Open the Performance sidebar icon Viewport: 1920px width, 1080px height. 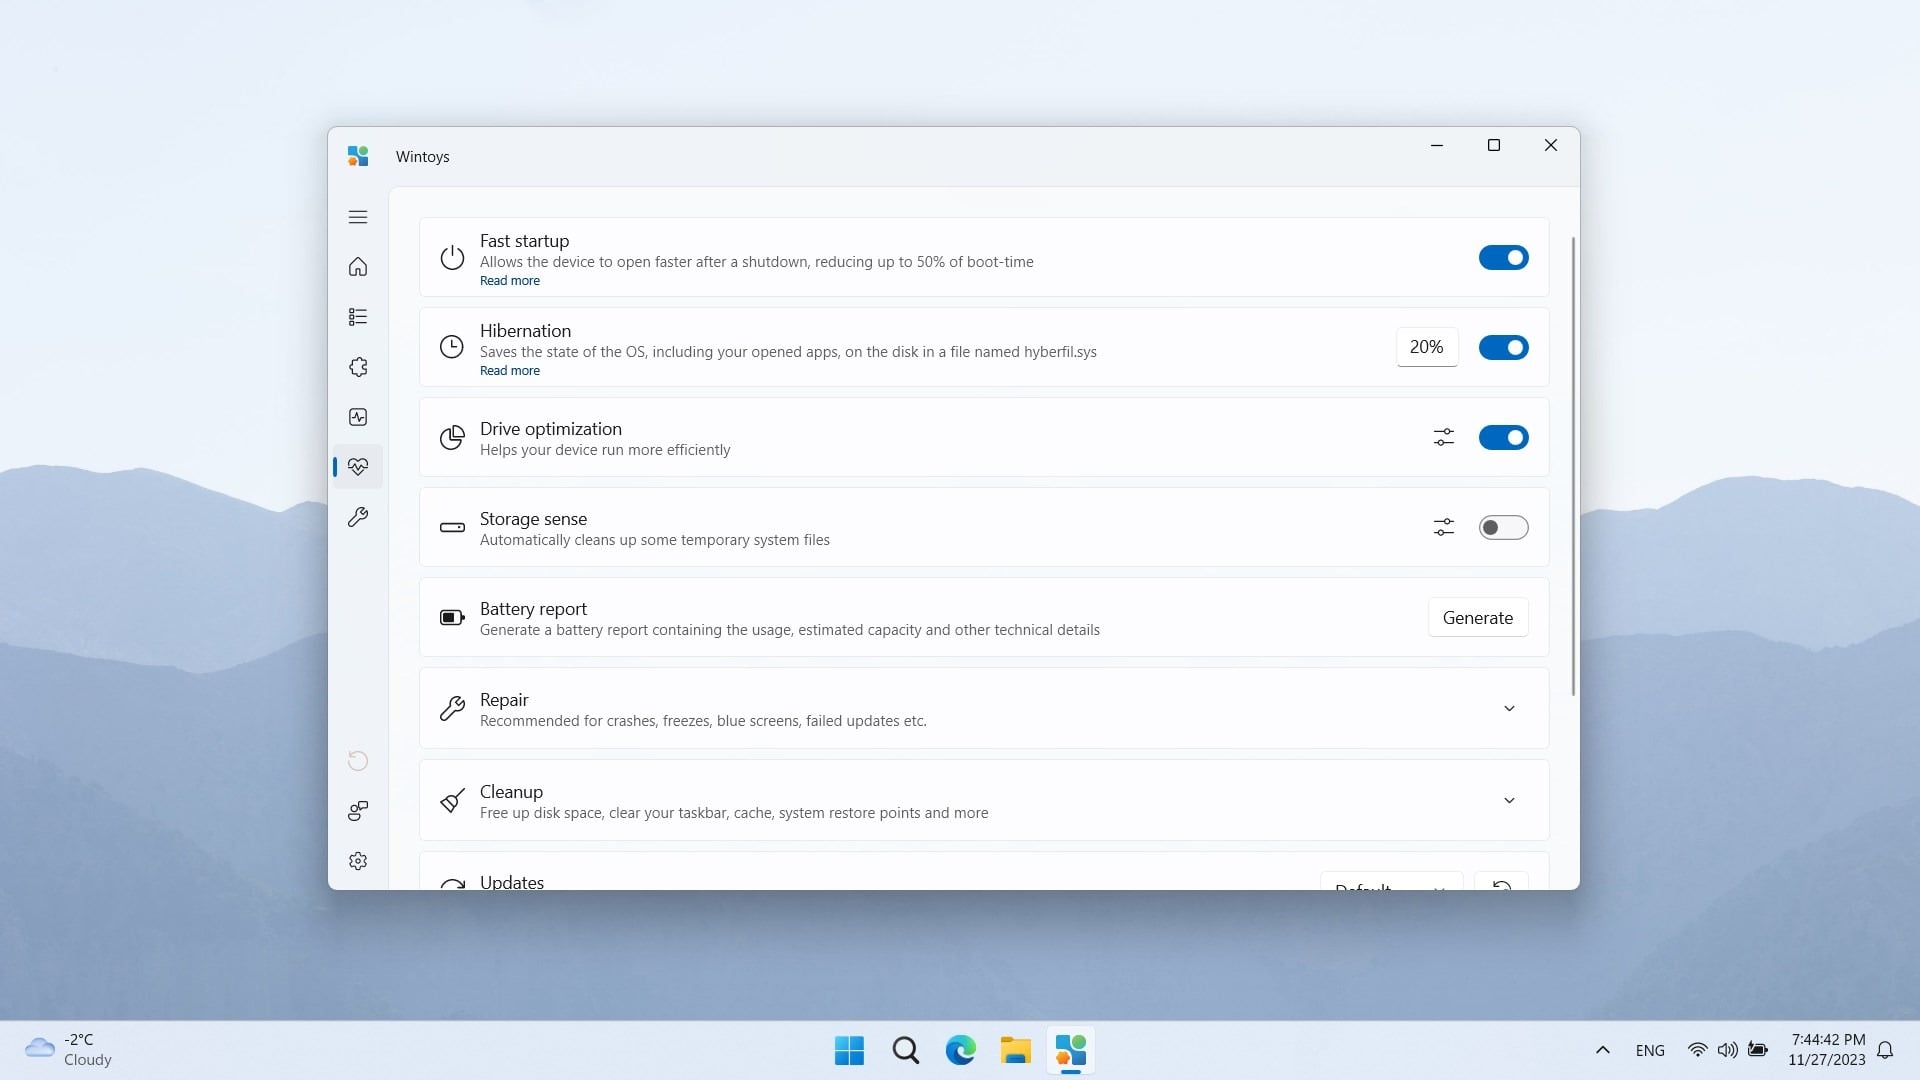pos(358,417)
